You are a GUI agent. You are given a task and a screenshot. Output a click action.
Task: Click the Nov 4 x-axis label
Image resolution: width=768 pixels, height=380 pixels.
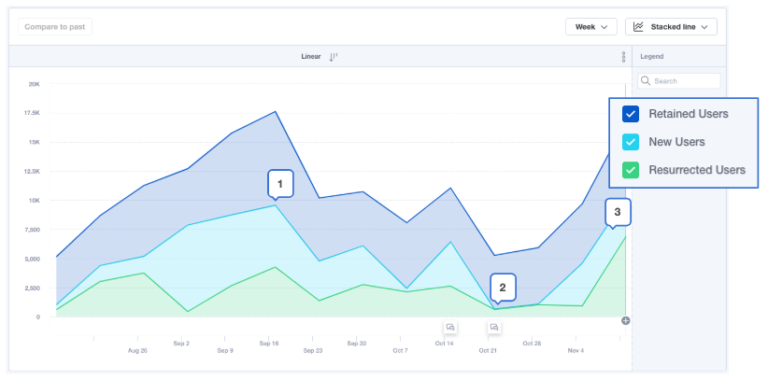(x=576, y=351)
